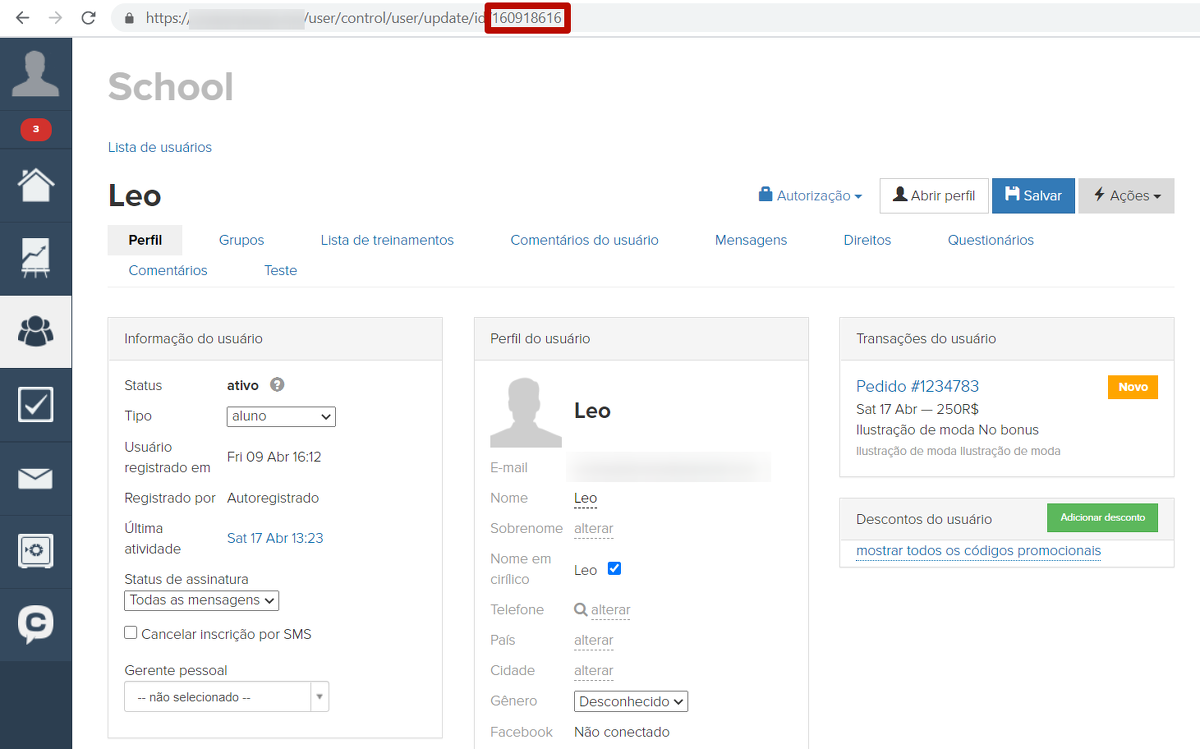
Task: Toggle the Nome em cirílico checkbox
Action: (614, 569)
